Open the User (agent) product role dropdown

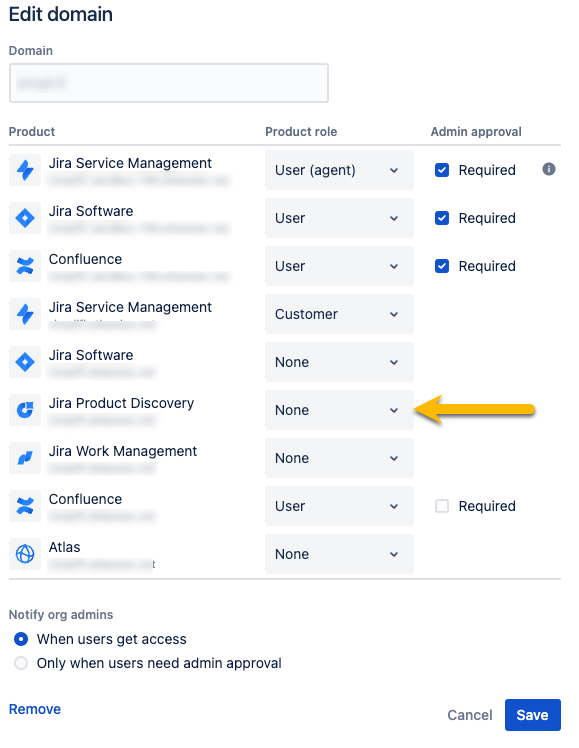339,170
